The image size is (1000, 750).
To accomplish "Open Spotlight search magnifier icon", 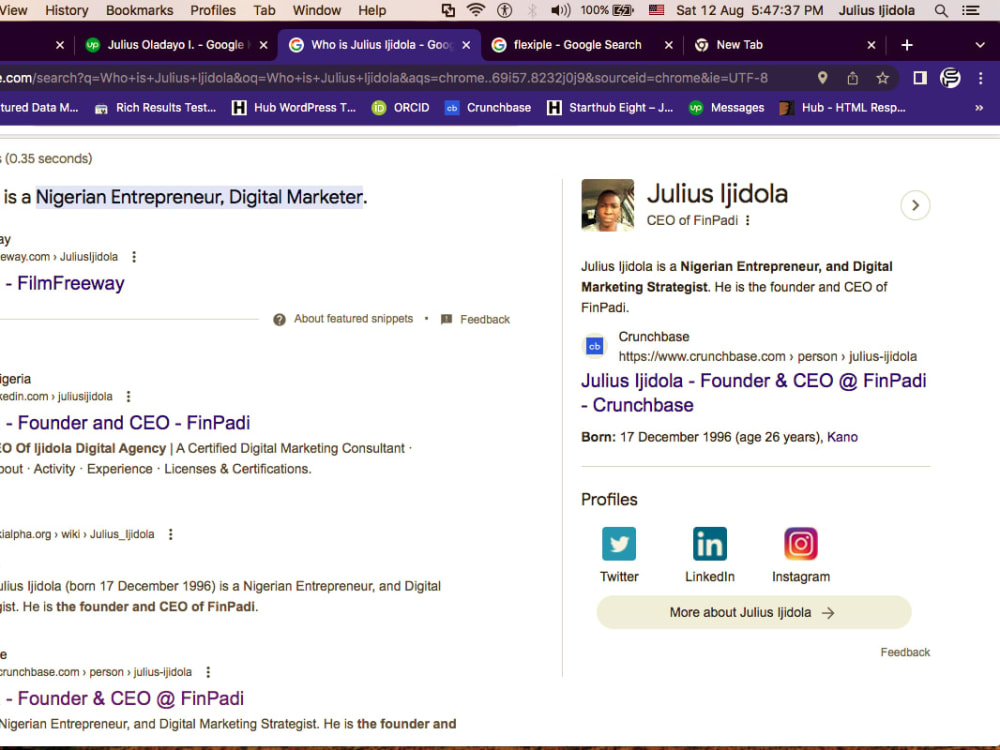I will 941,10.
